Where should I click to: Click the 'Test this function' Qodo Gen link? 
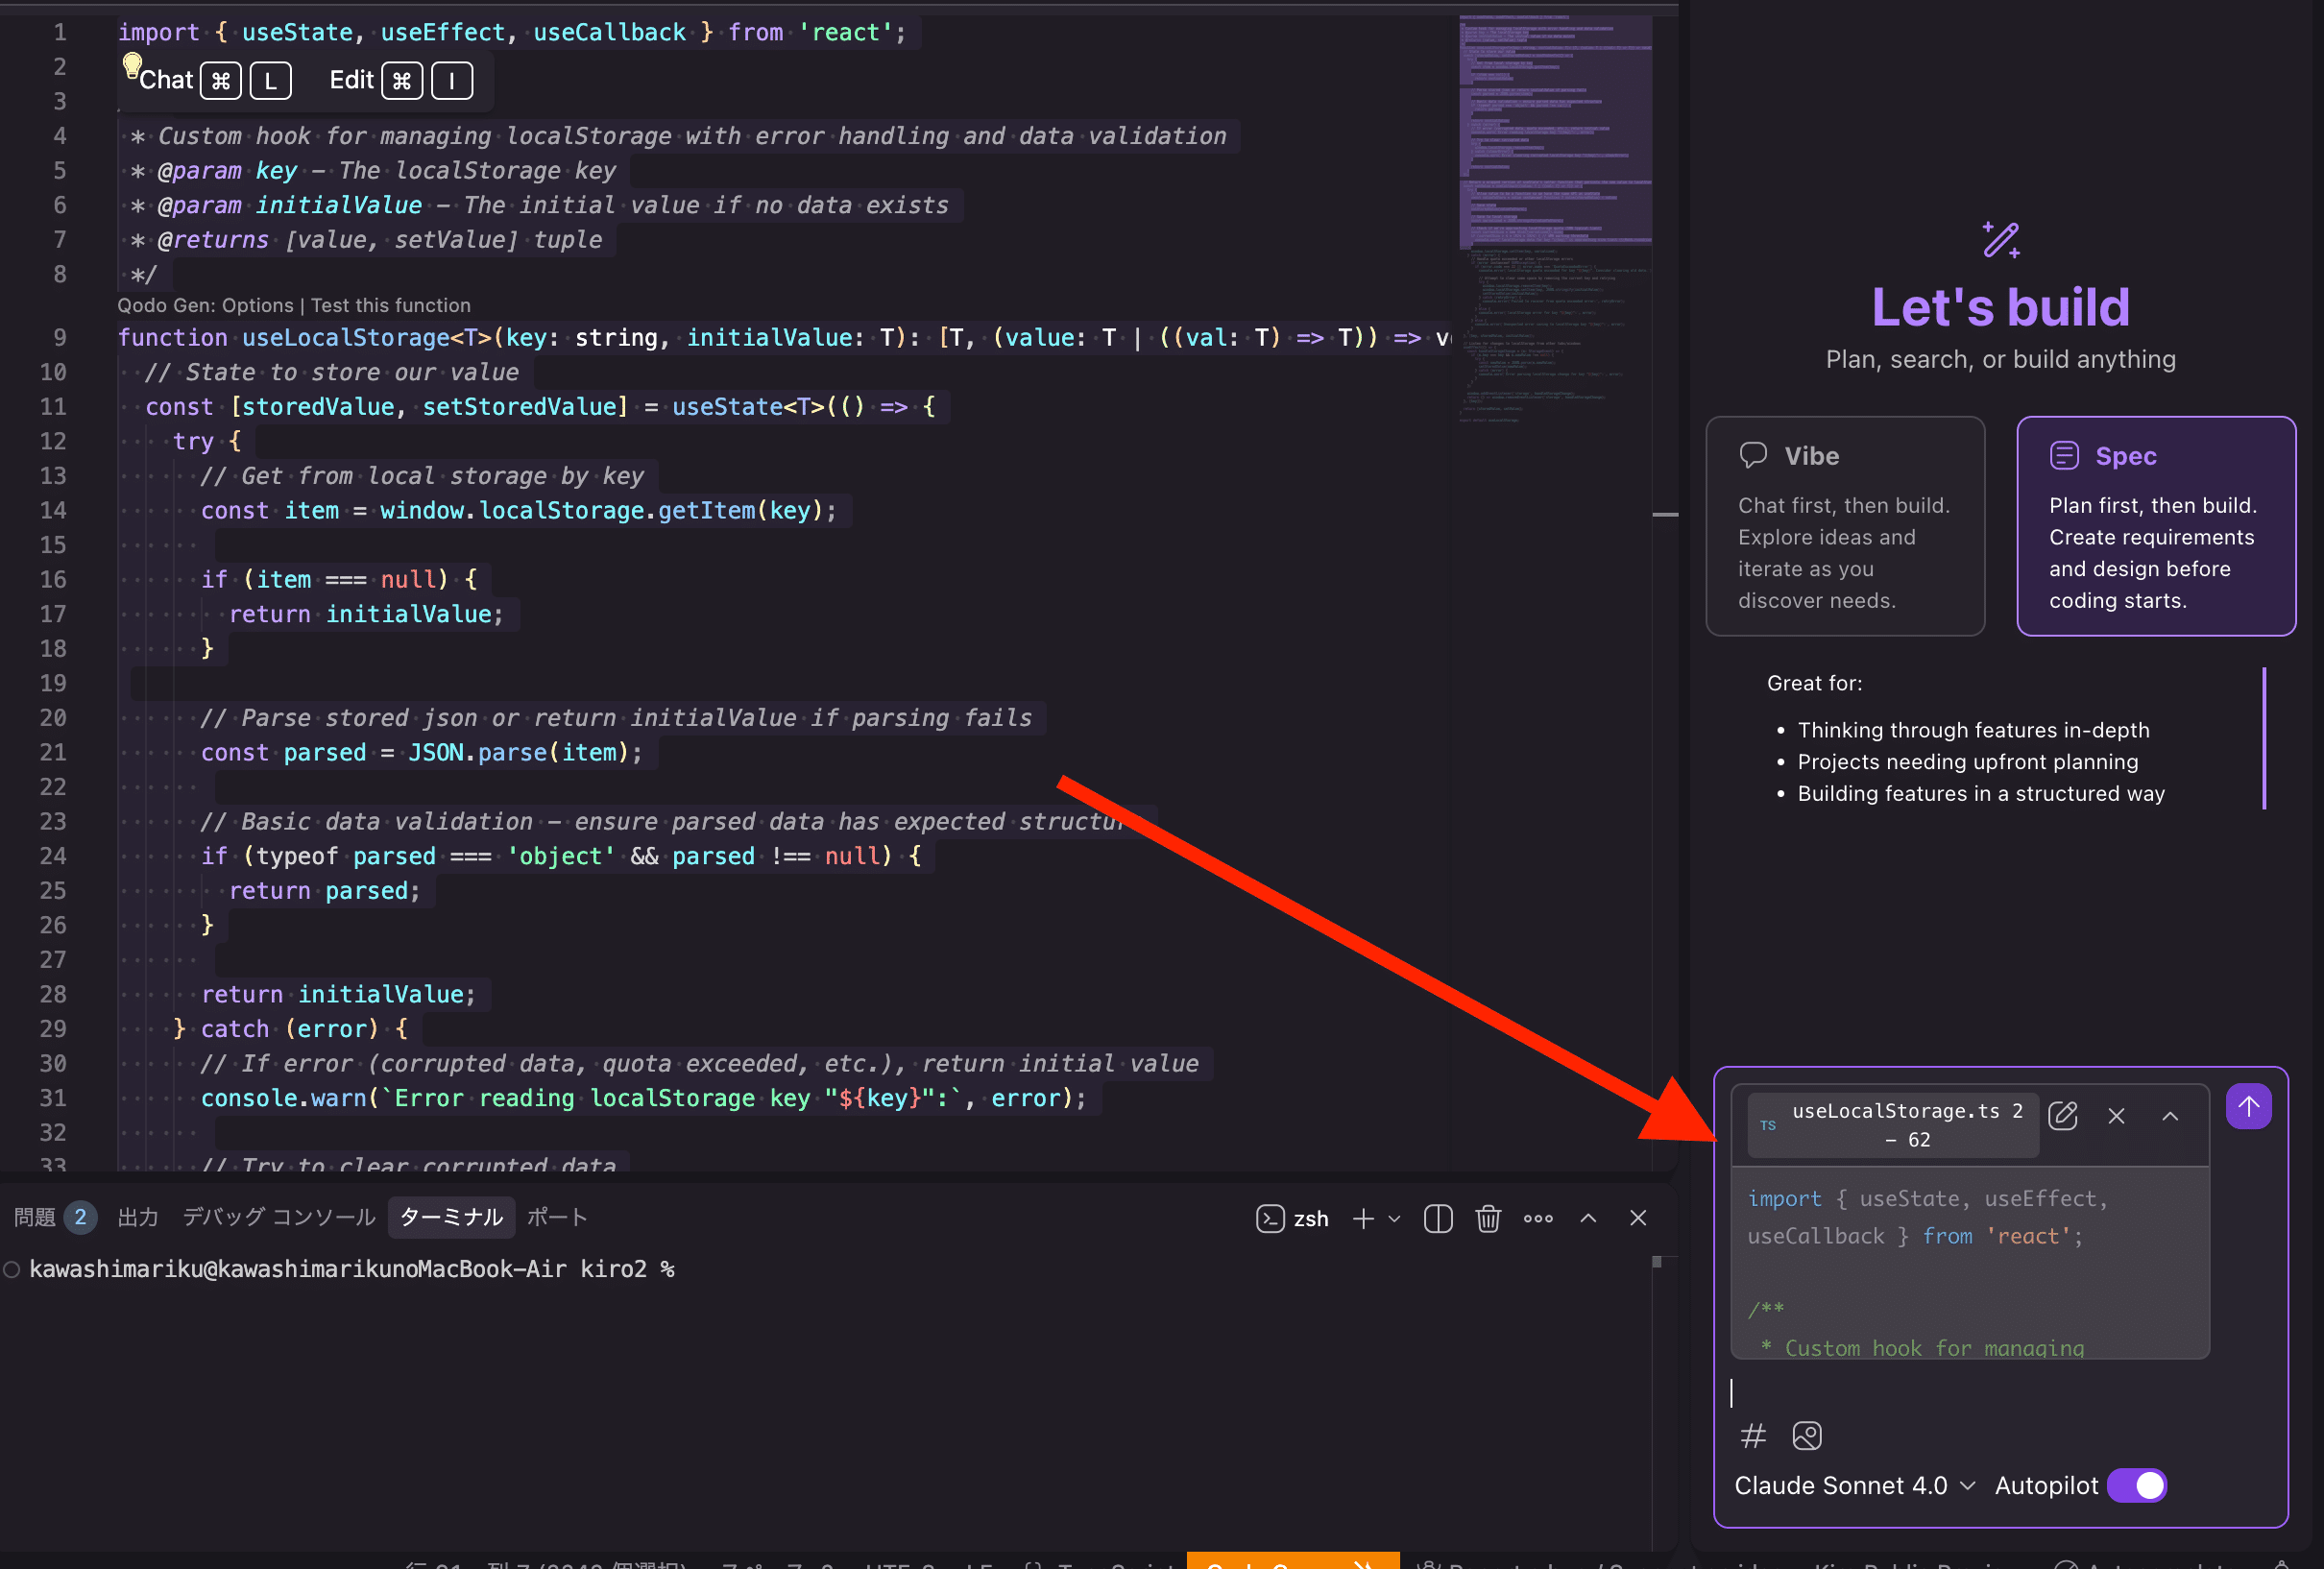tap(390, 305)
